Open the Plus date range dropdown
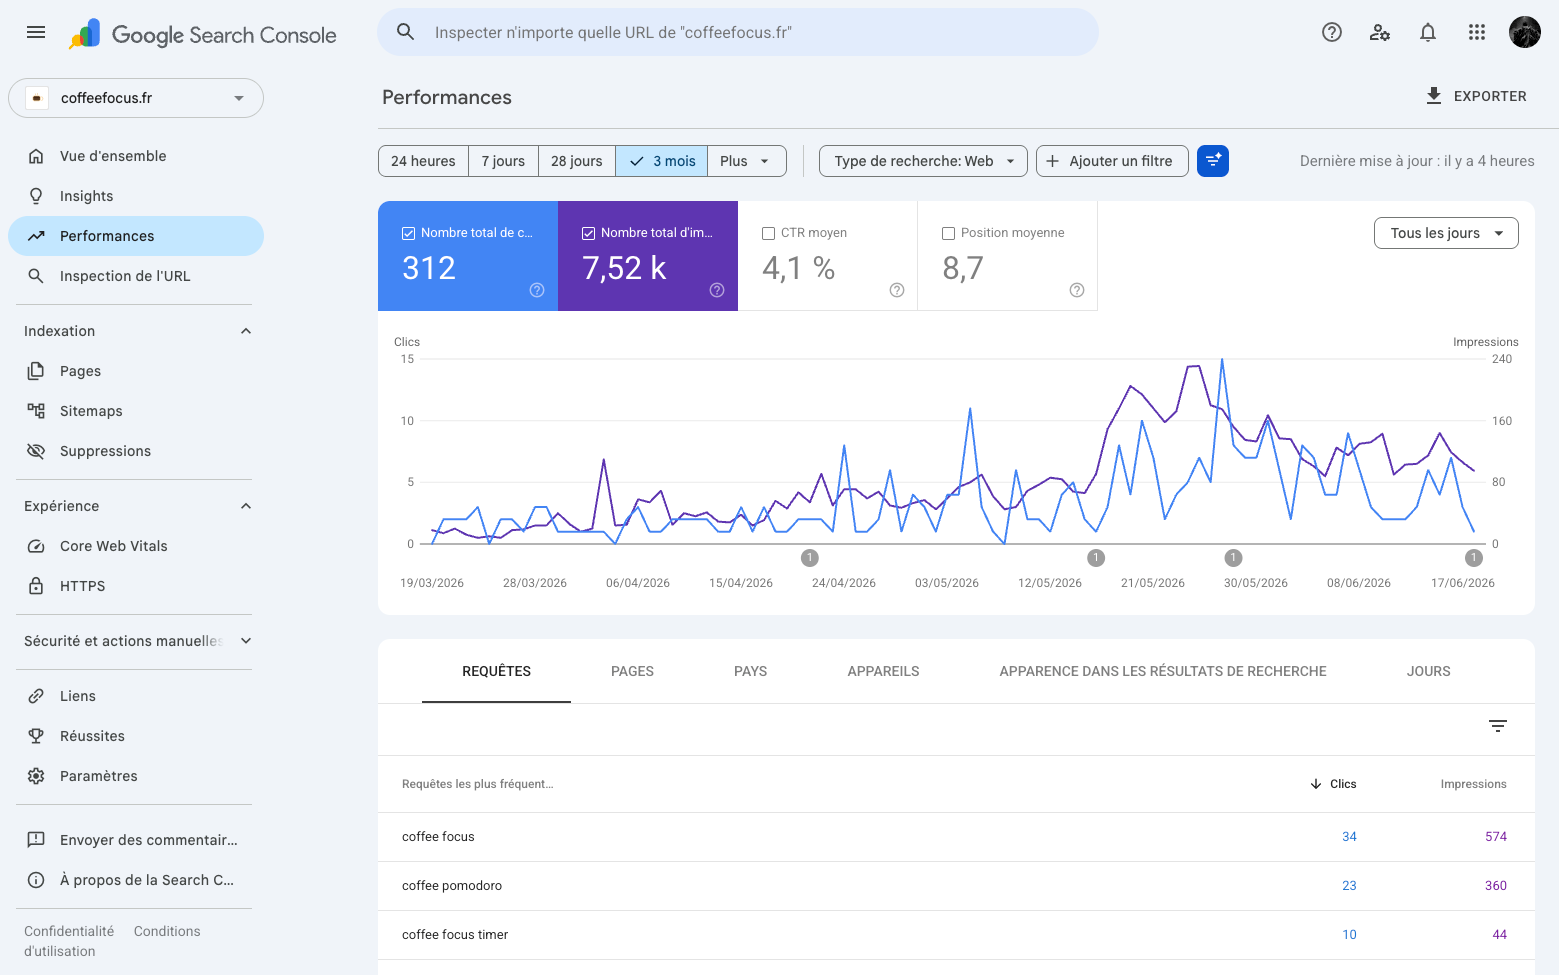 pos(746,161)
